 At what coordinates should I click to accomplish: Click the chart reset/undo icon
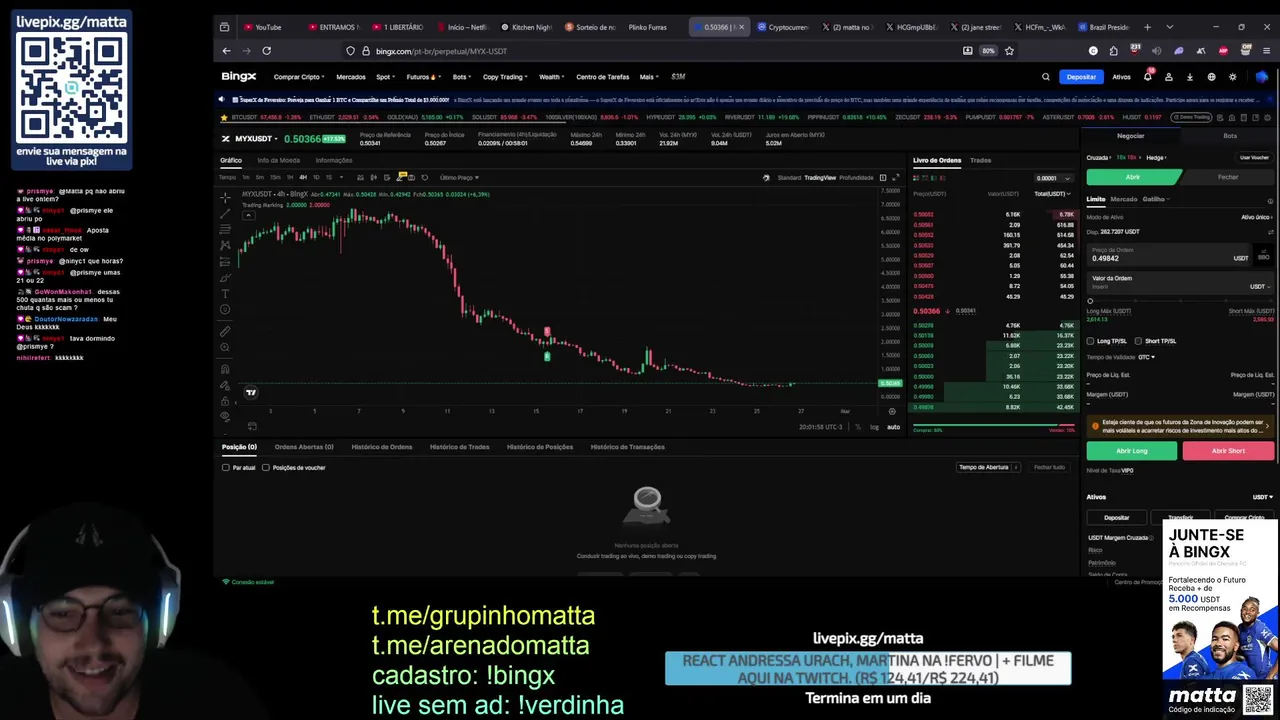(x=424, y=177)
